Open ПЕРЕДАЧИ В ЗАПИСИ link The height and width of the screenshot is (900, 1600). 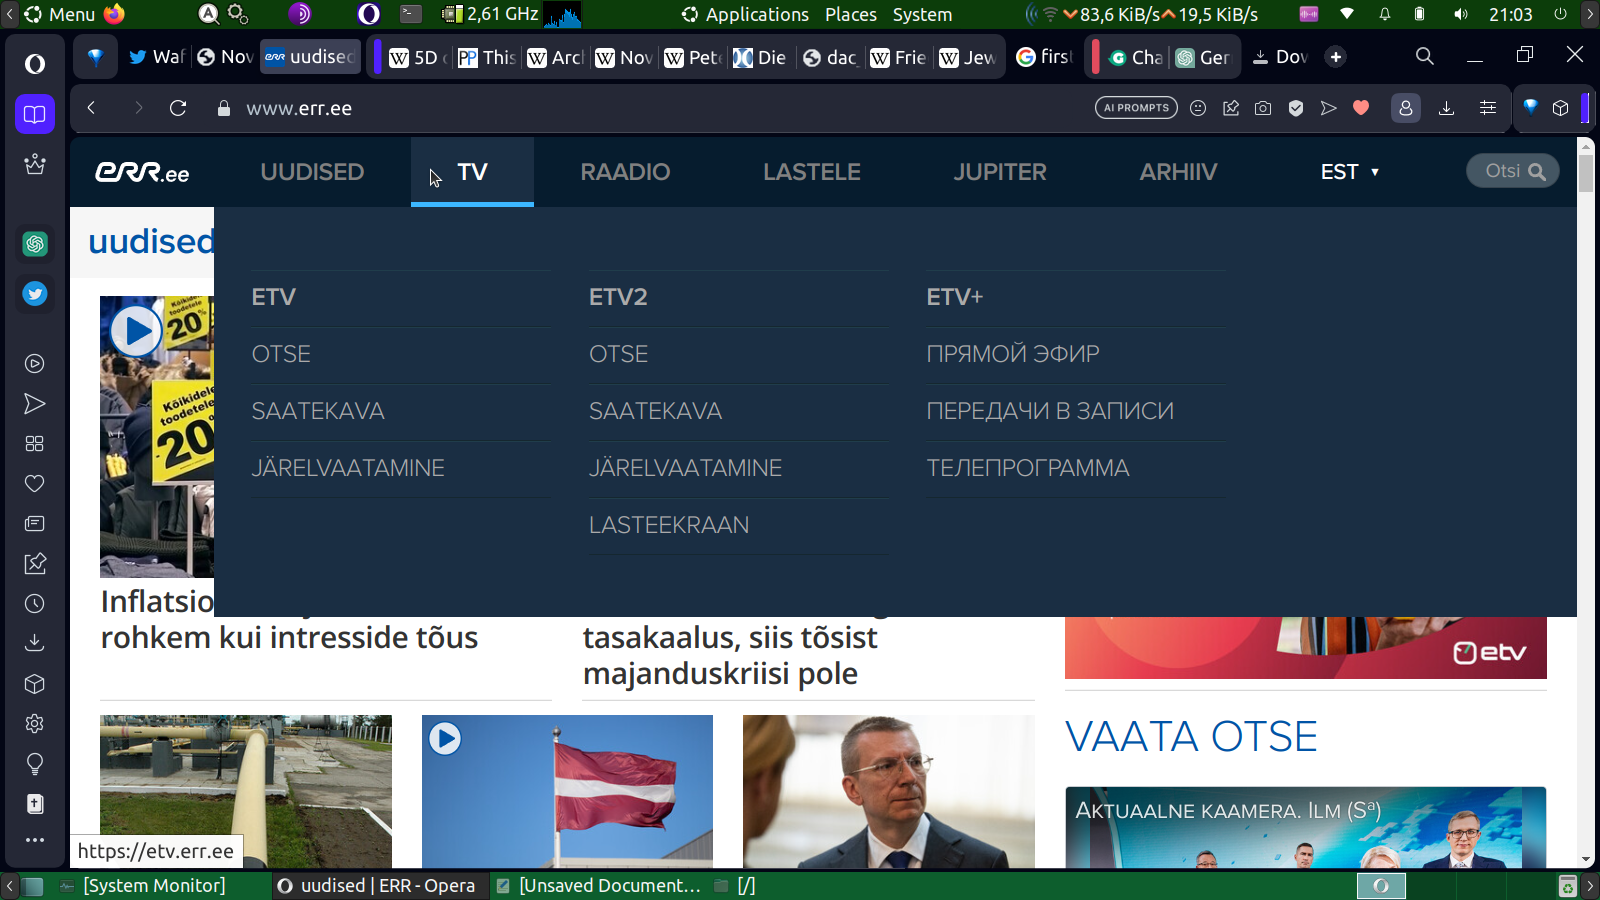click(1050, 411)
